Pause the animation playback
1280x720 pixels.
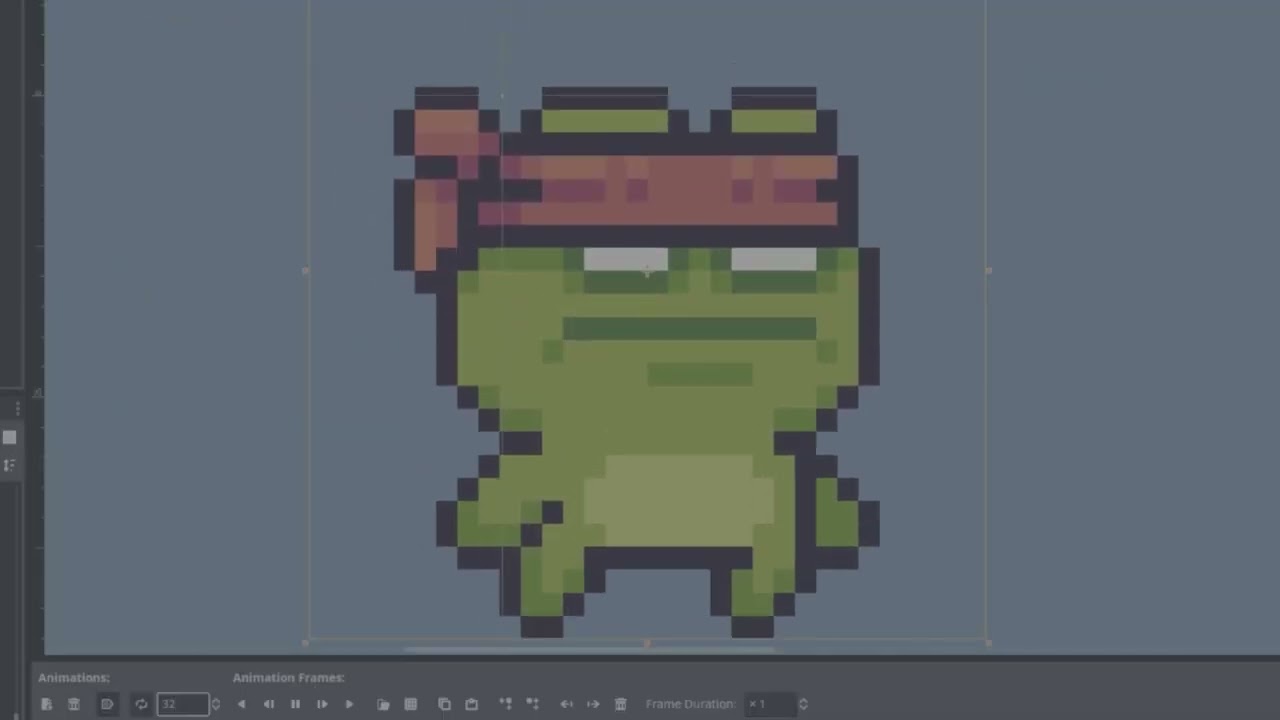click(x=295, y=704)
